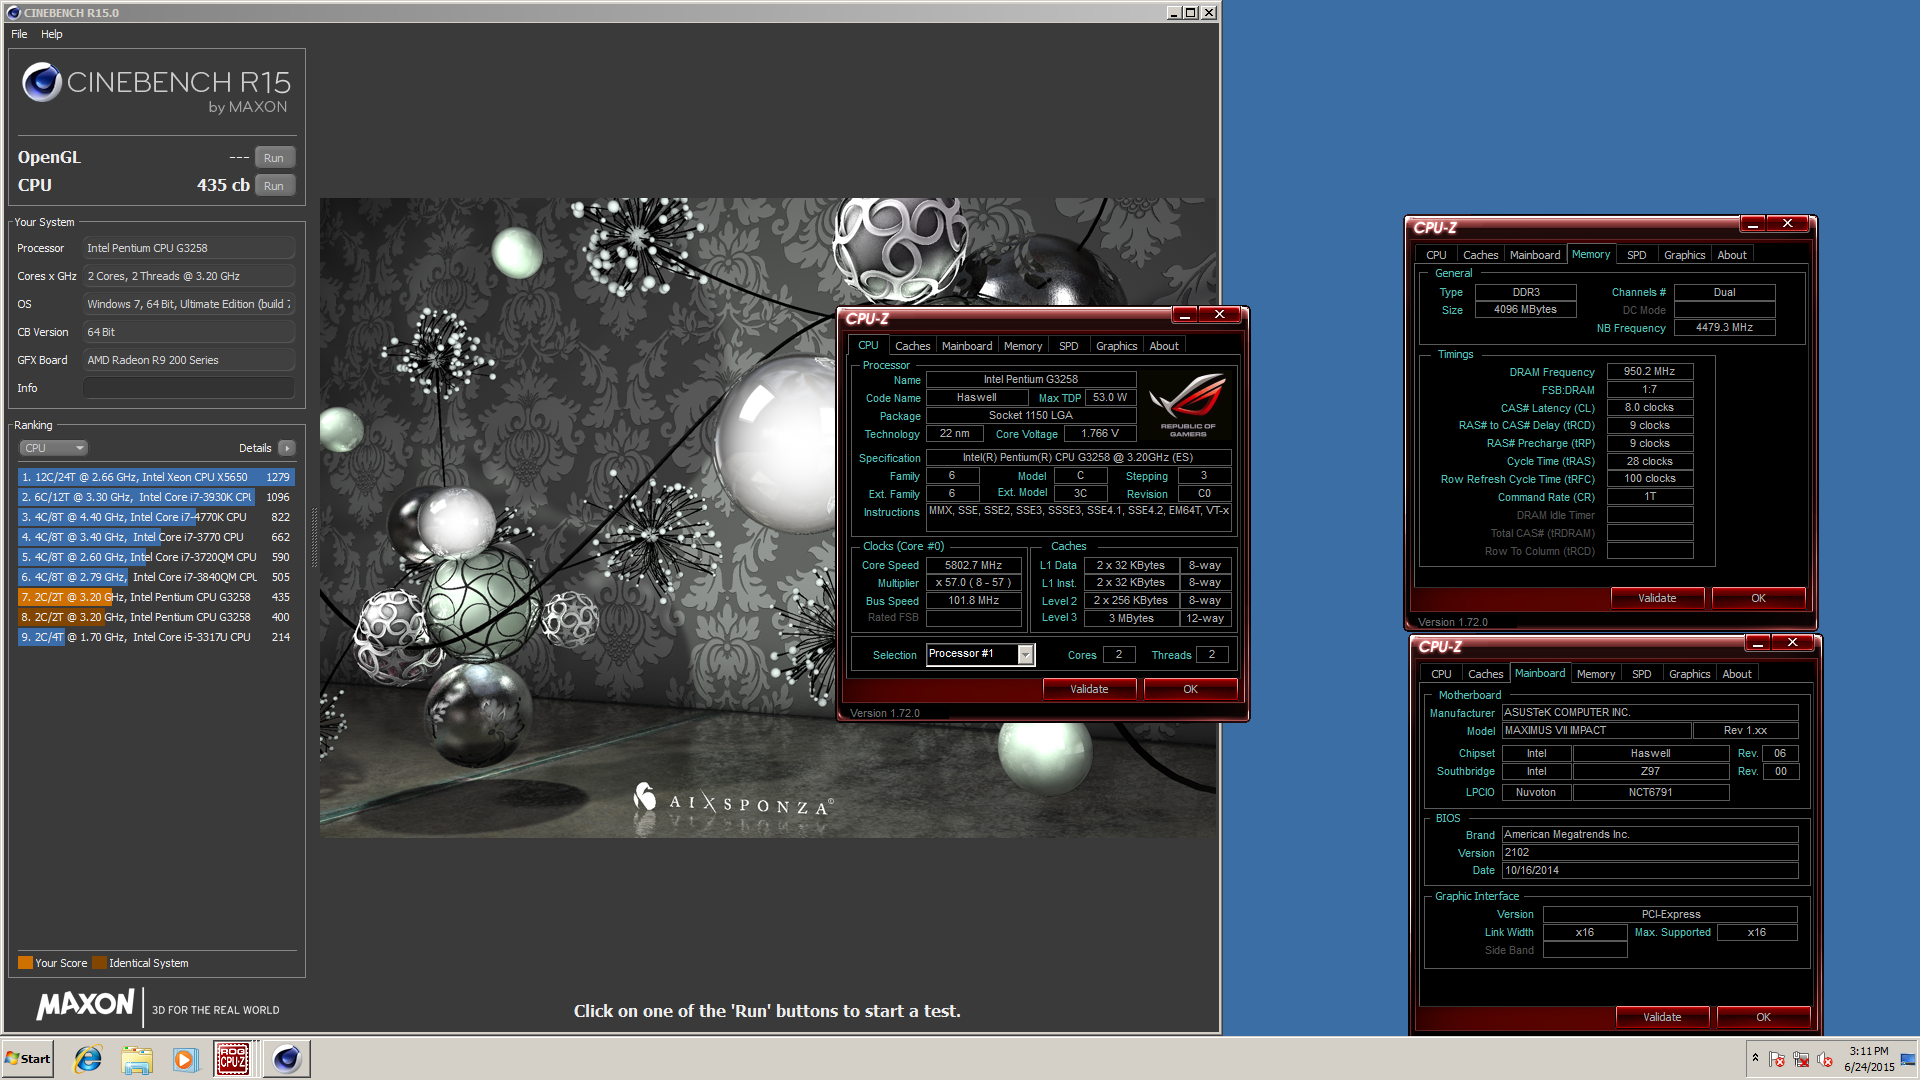
Task: Switch to Caches tab in center CPU-Z
Action: coord(912,346)
